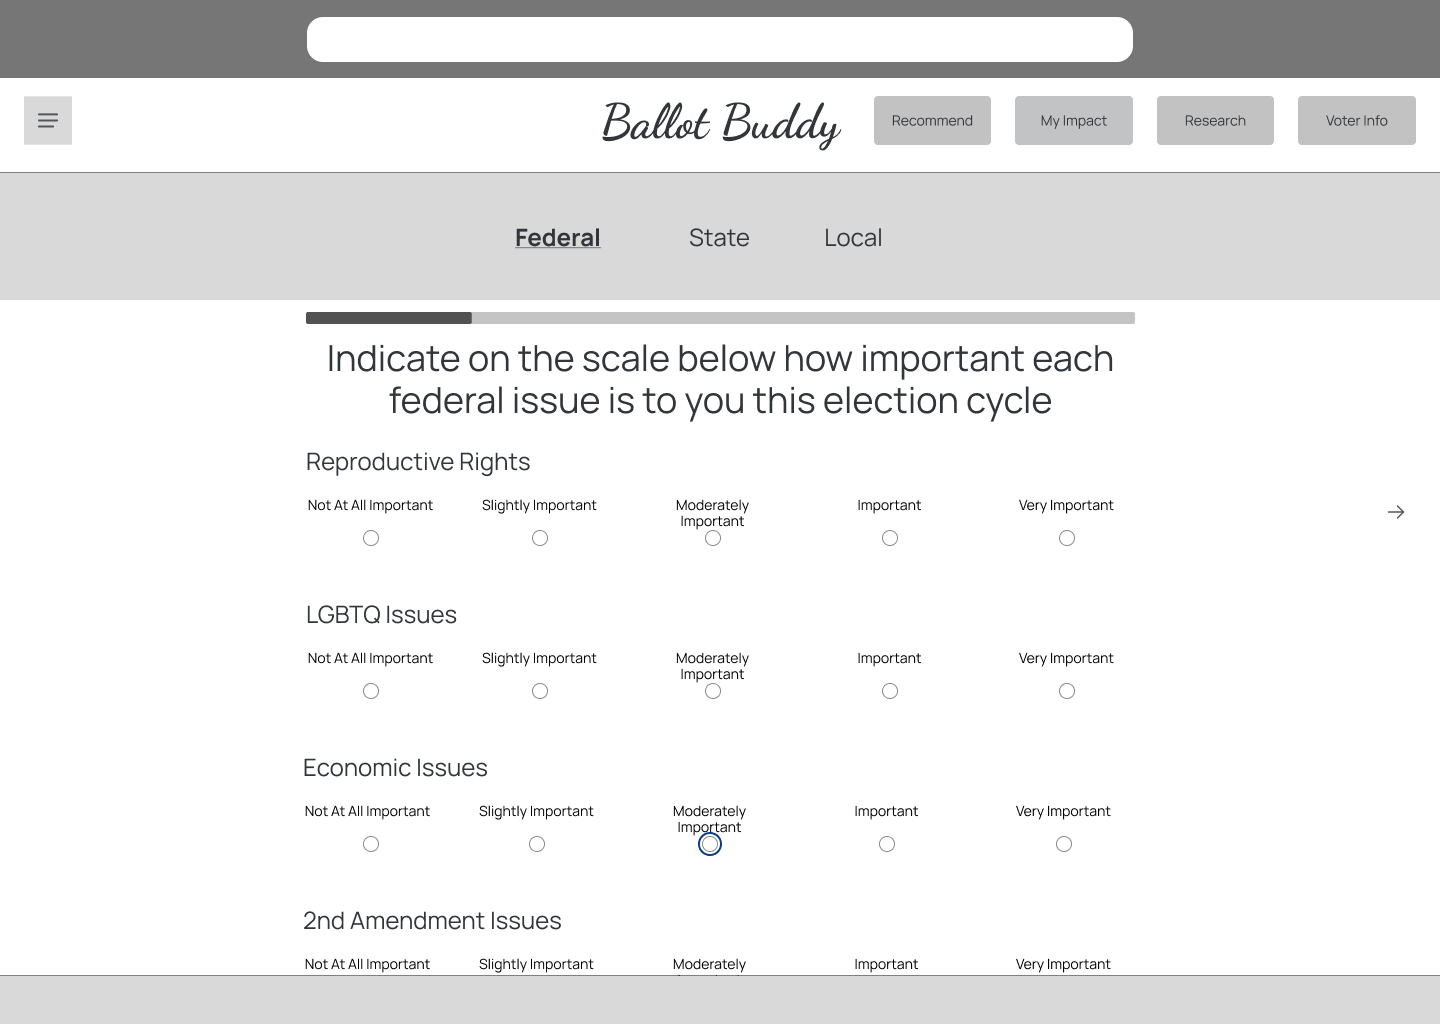
Task: Open the hamburger navigation menu
Action: click(47, 120)
